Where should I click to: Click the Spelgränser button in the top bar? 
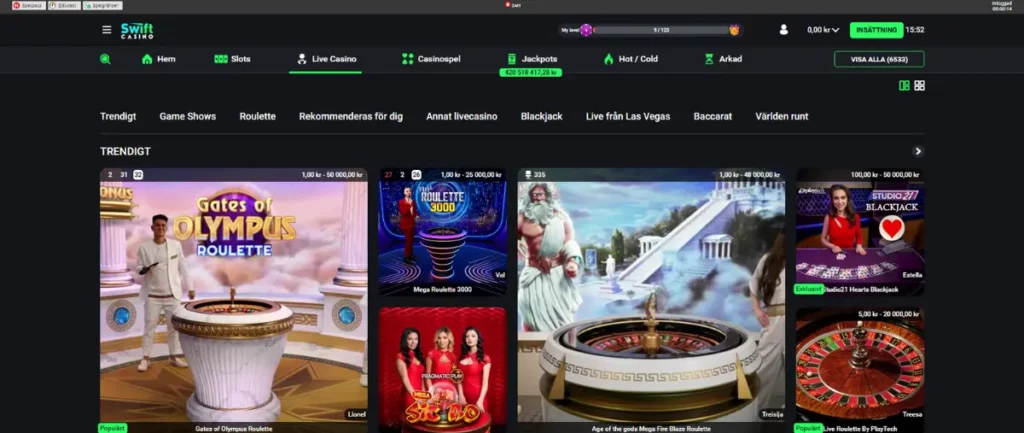click(x=103, y=5)
